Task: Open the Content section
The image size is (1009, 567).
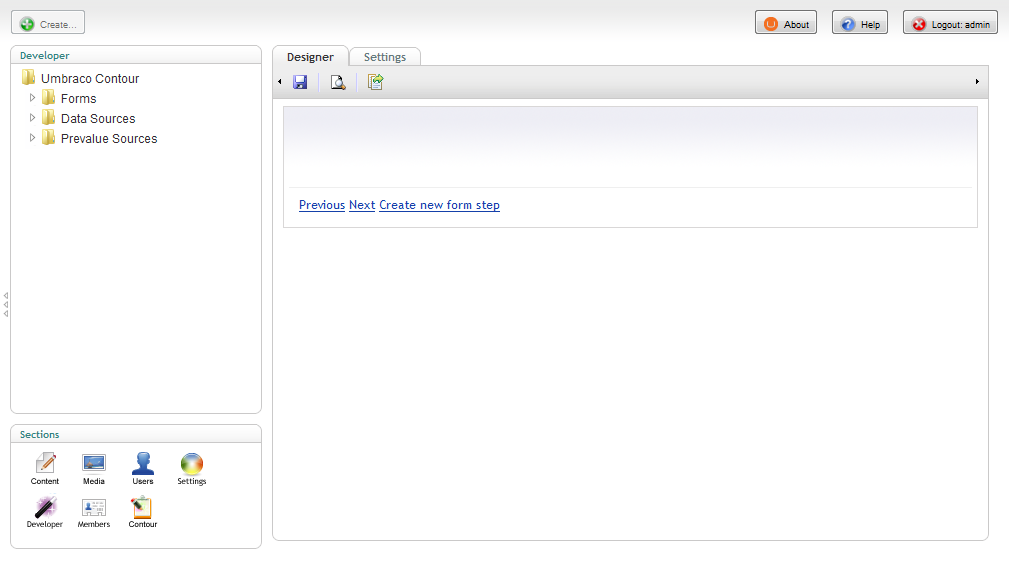Action: pos(45,468)
